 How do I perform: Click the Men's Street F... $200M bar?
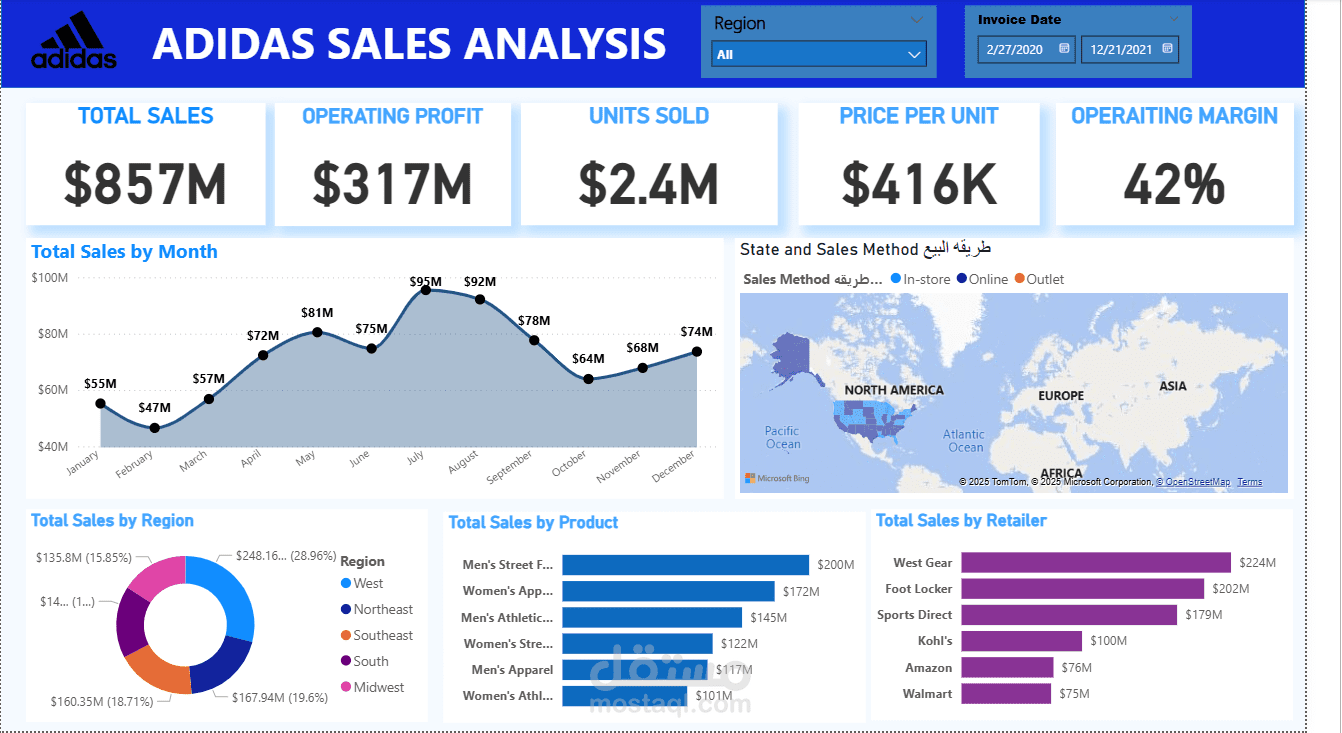point(685,565)
